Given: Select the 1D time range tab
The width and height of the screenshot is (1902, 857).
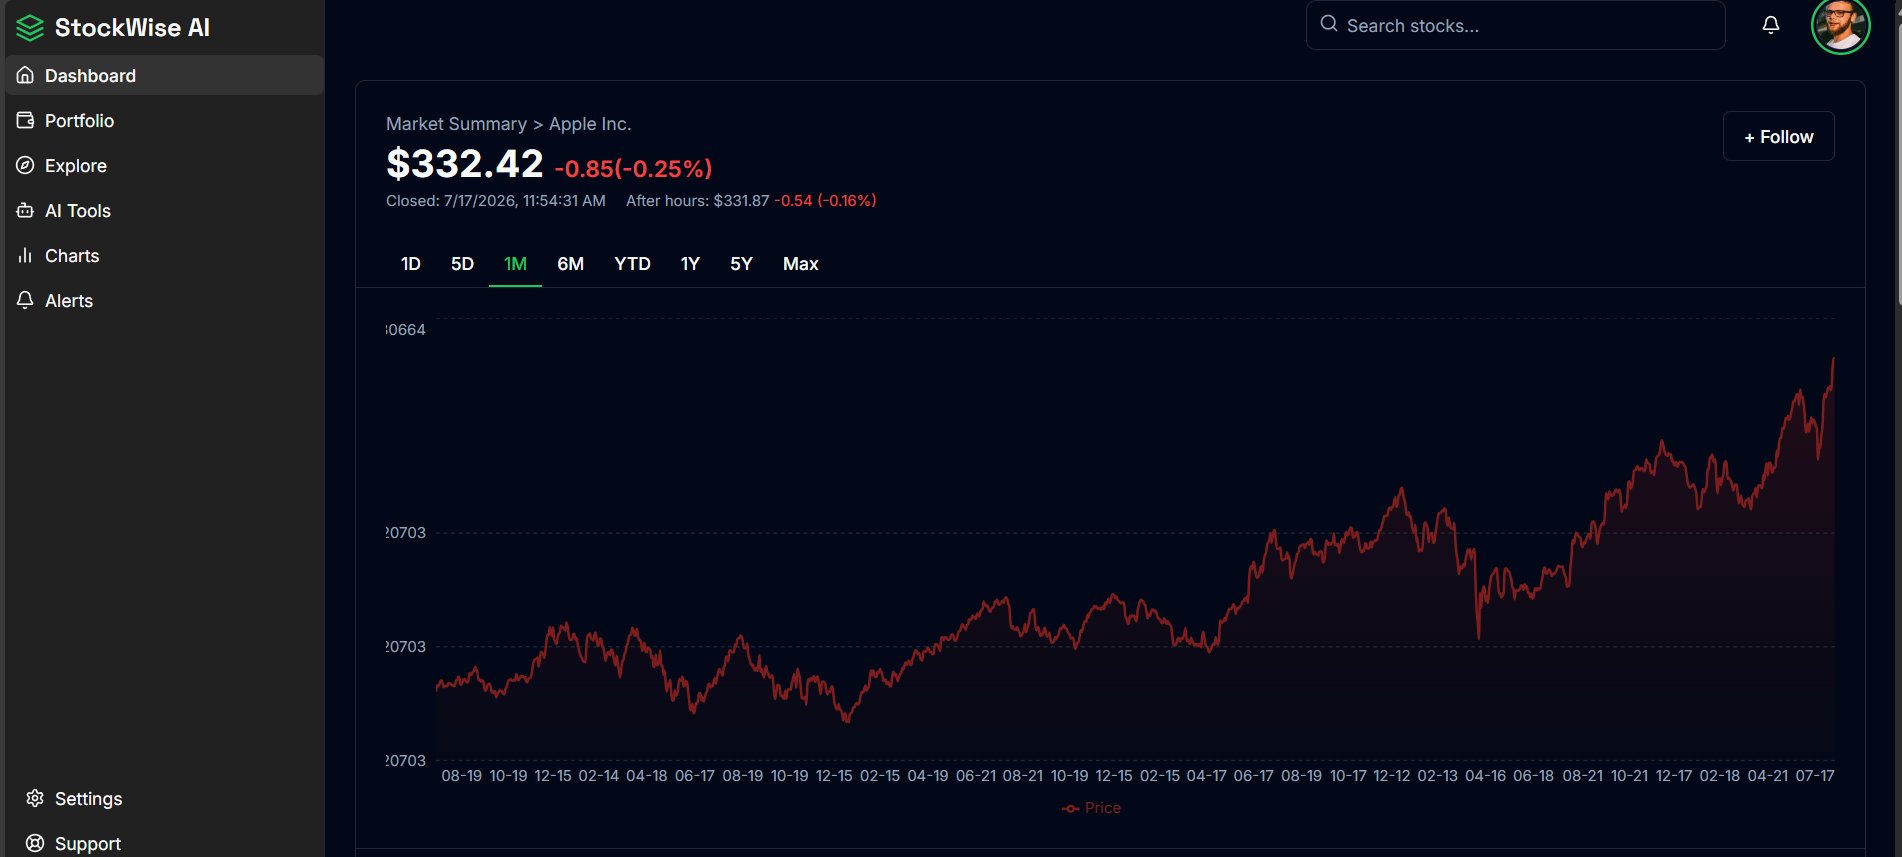Looking at the screenshot, I should pos(411,264).
